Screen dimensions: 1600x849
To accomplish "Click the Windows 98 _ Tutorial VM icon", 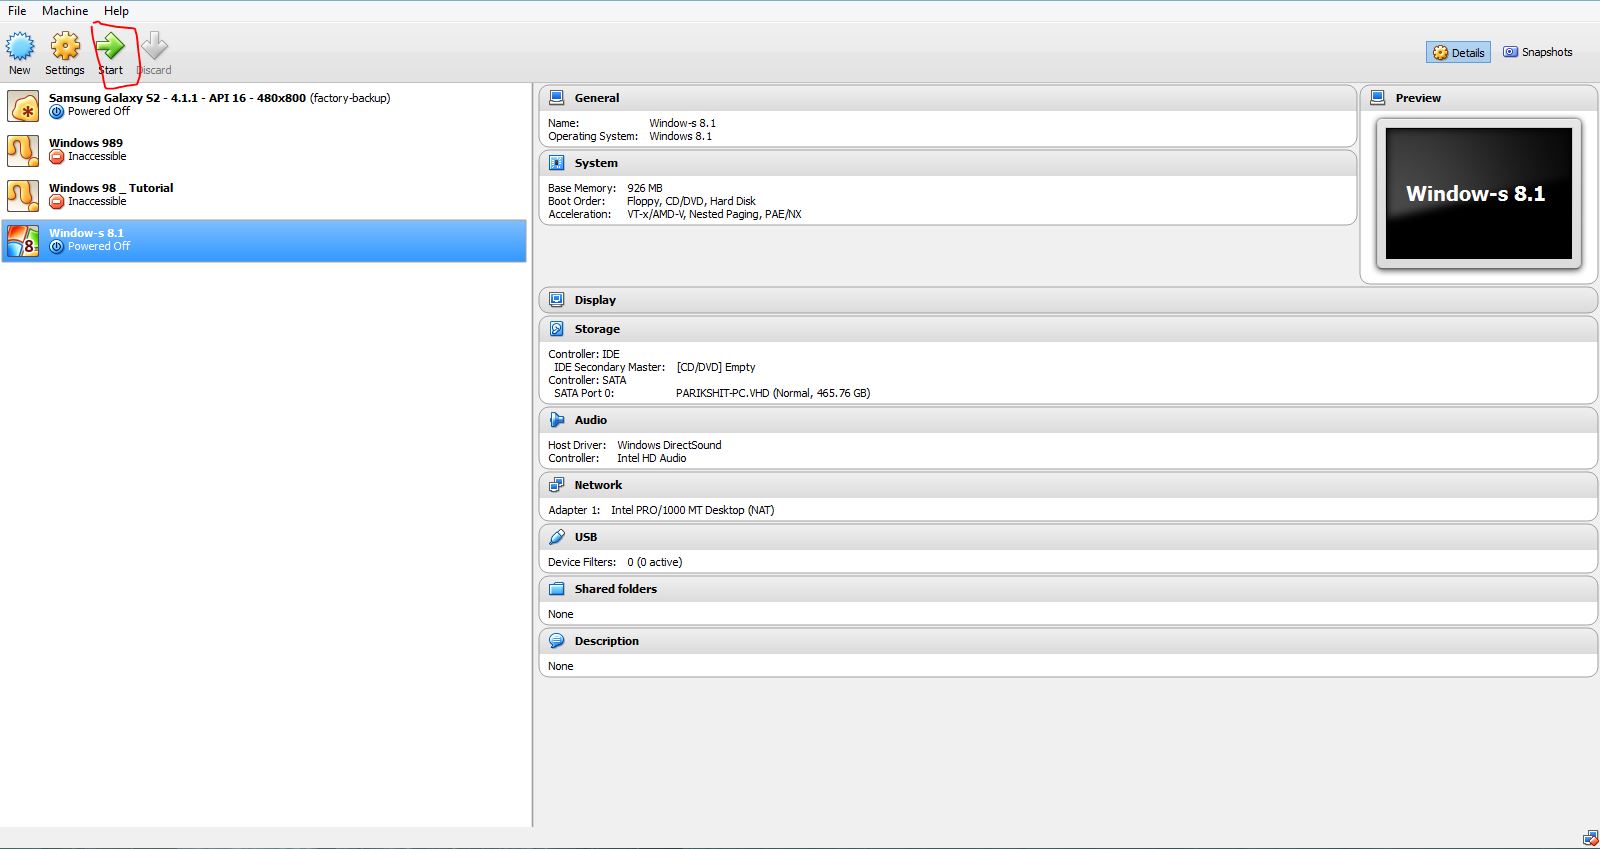I will pos(23,196).
